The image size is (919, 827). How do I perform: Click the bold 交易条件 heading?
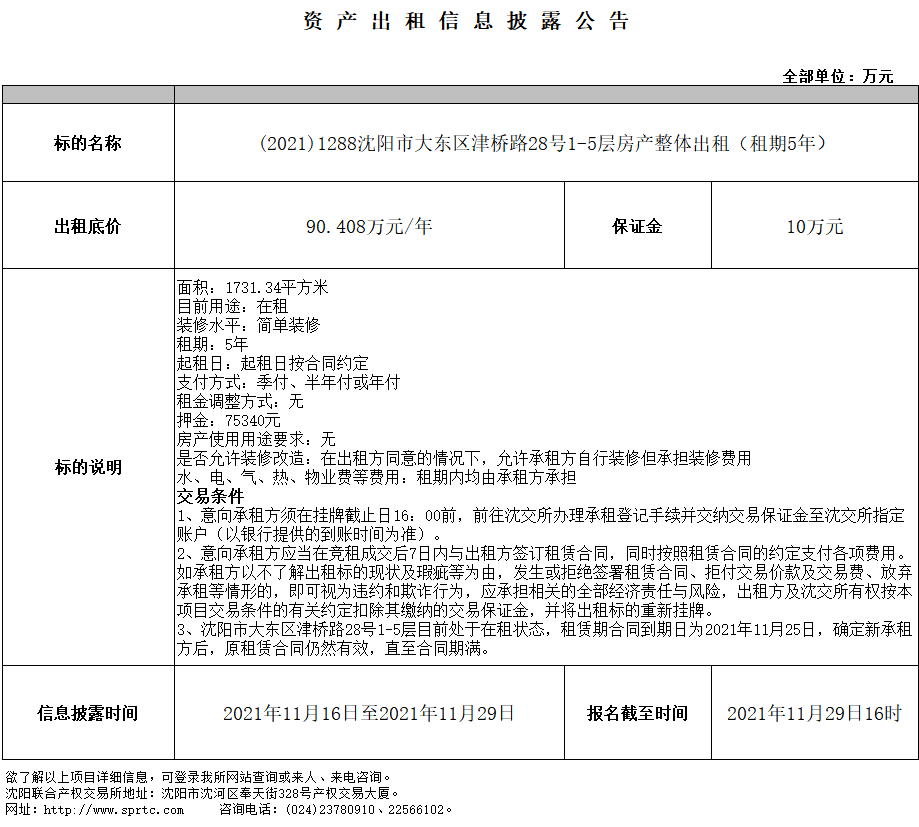click(210, 497)
